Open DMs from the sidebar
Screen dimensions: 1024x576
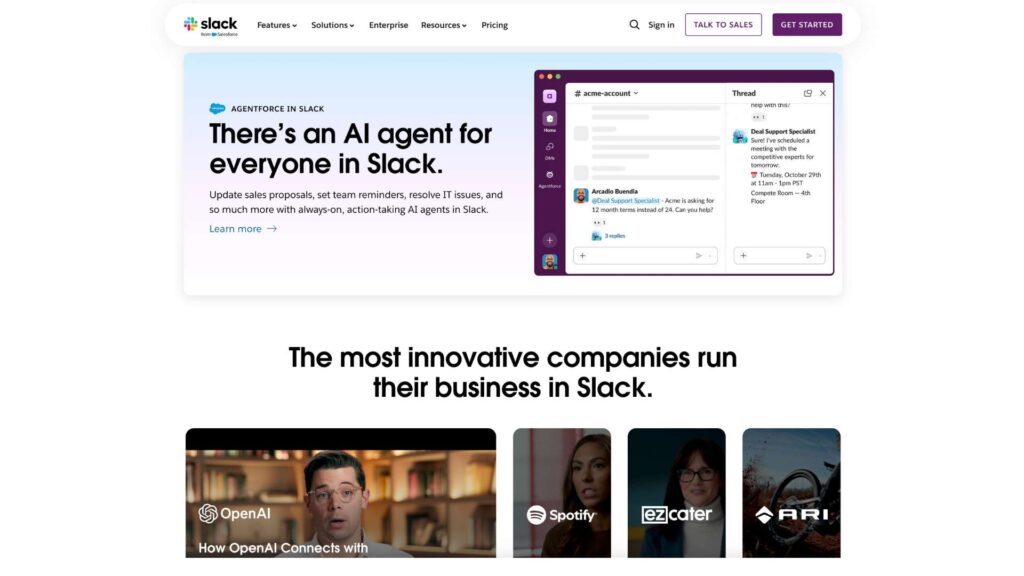550,148
